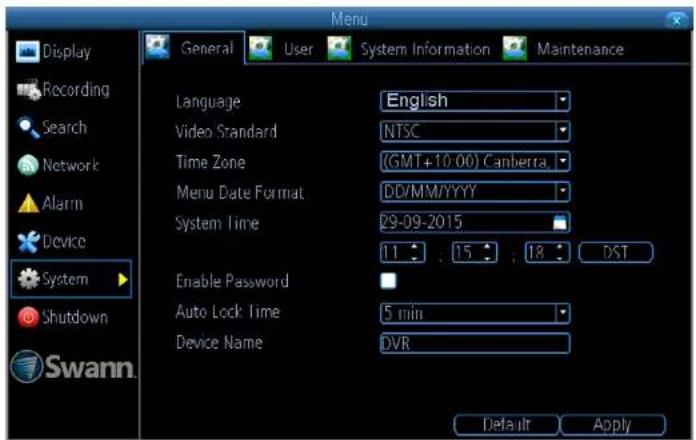Image resolution: width=696 pixels, height=440 pixels.
Task: Click the seconds stepper showing 18
Action: [x=547, y=253]
